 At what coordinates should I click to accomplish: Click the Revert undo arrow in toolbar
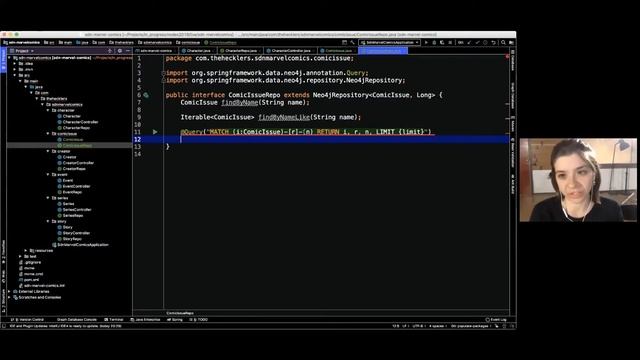pyautogui.click(x=493, y=42)
